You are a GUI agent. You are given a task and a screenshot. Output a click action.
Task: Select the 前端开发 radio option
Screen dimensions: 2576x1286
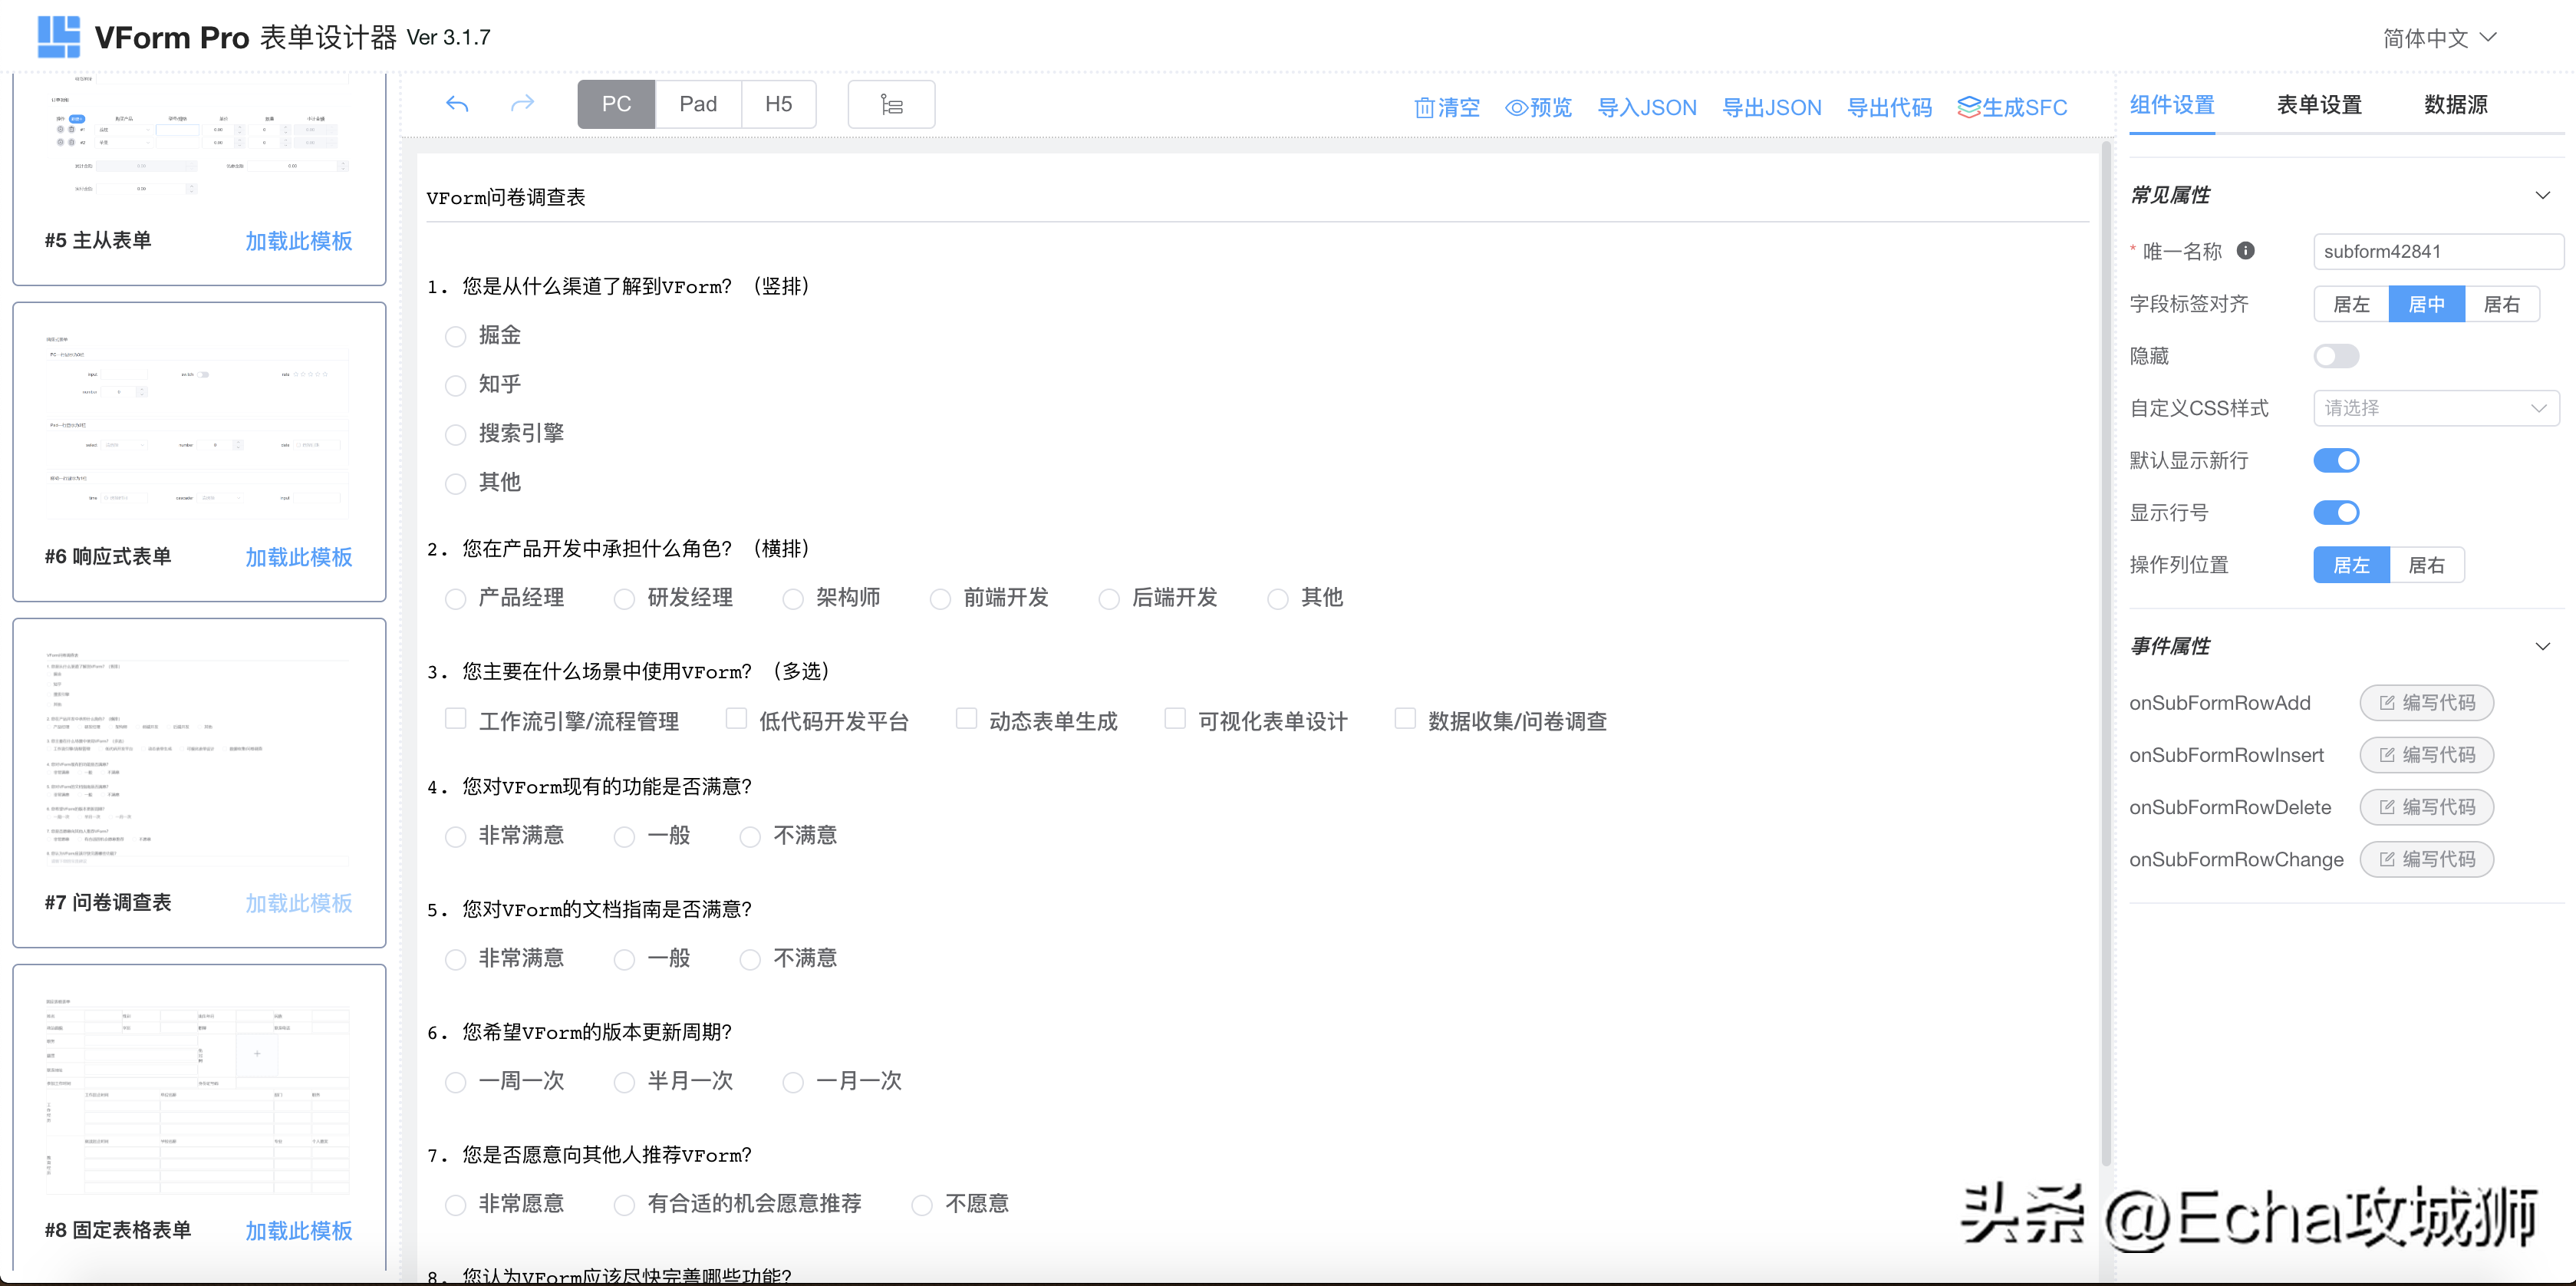pyautogui.click(x=940, y=599)
